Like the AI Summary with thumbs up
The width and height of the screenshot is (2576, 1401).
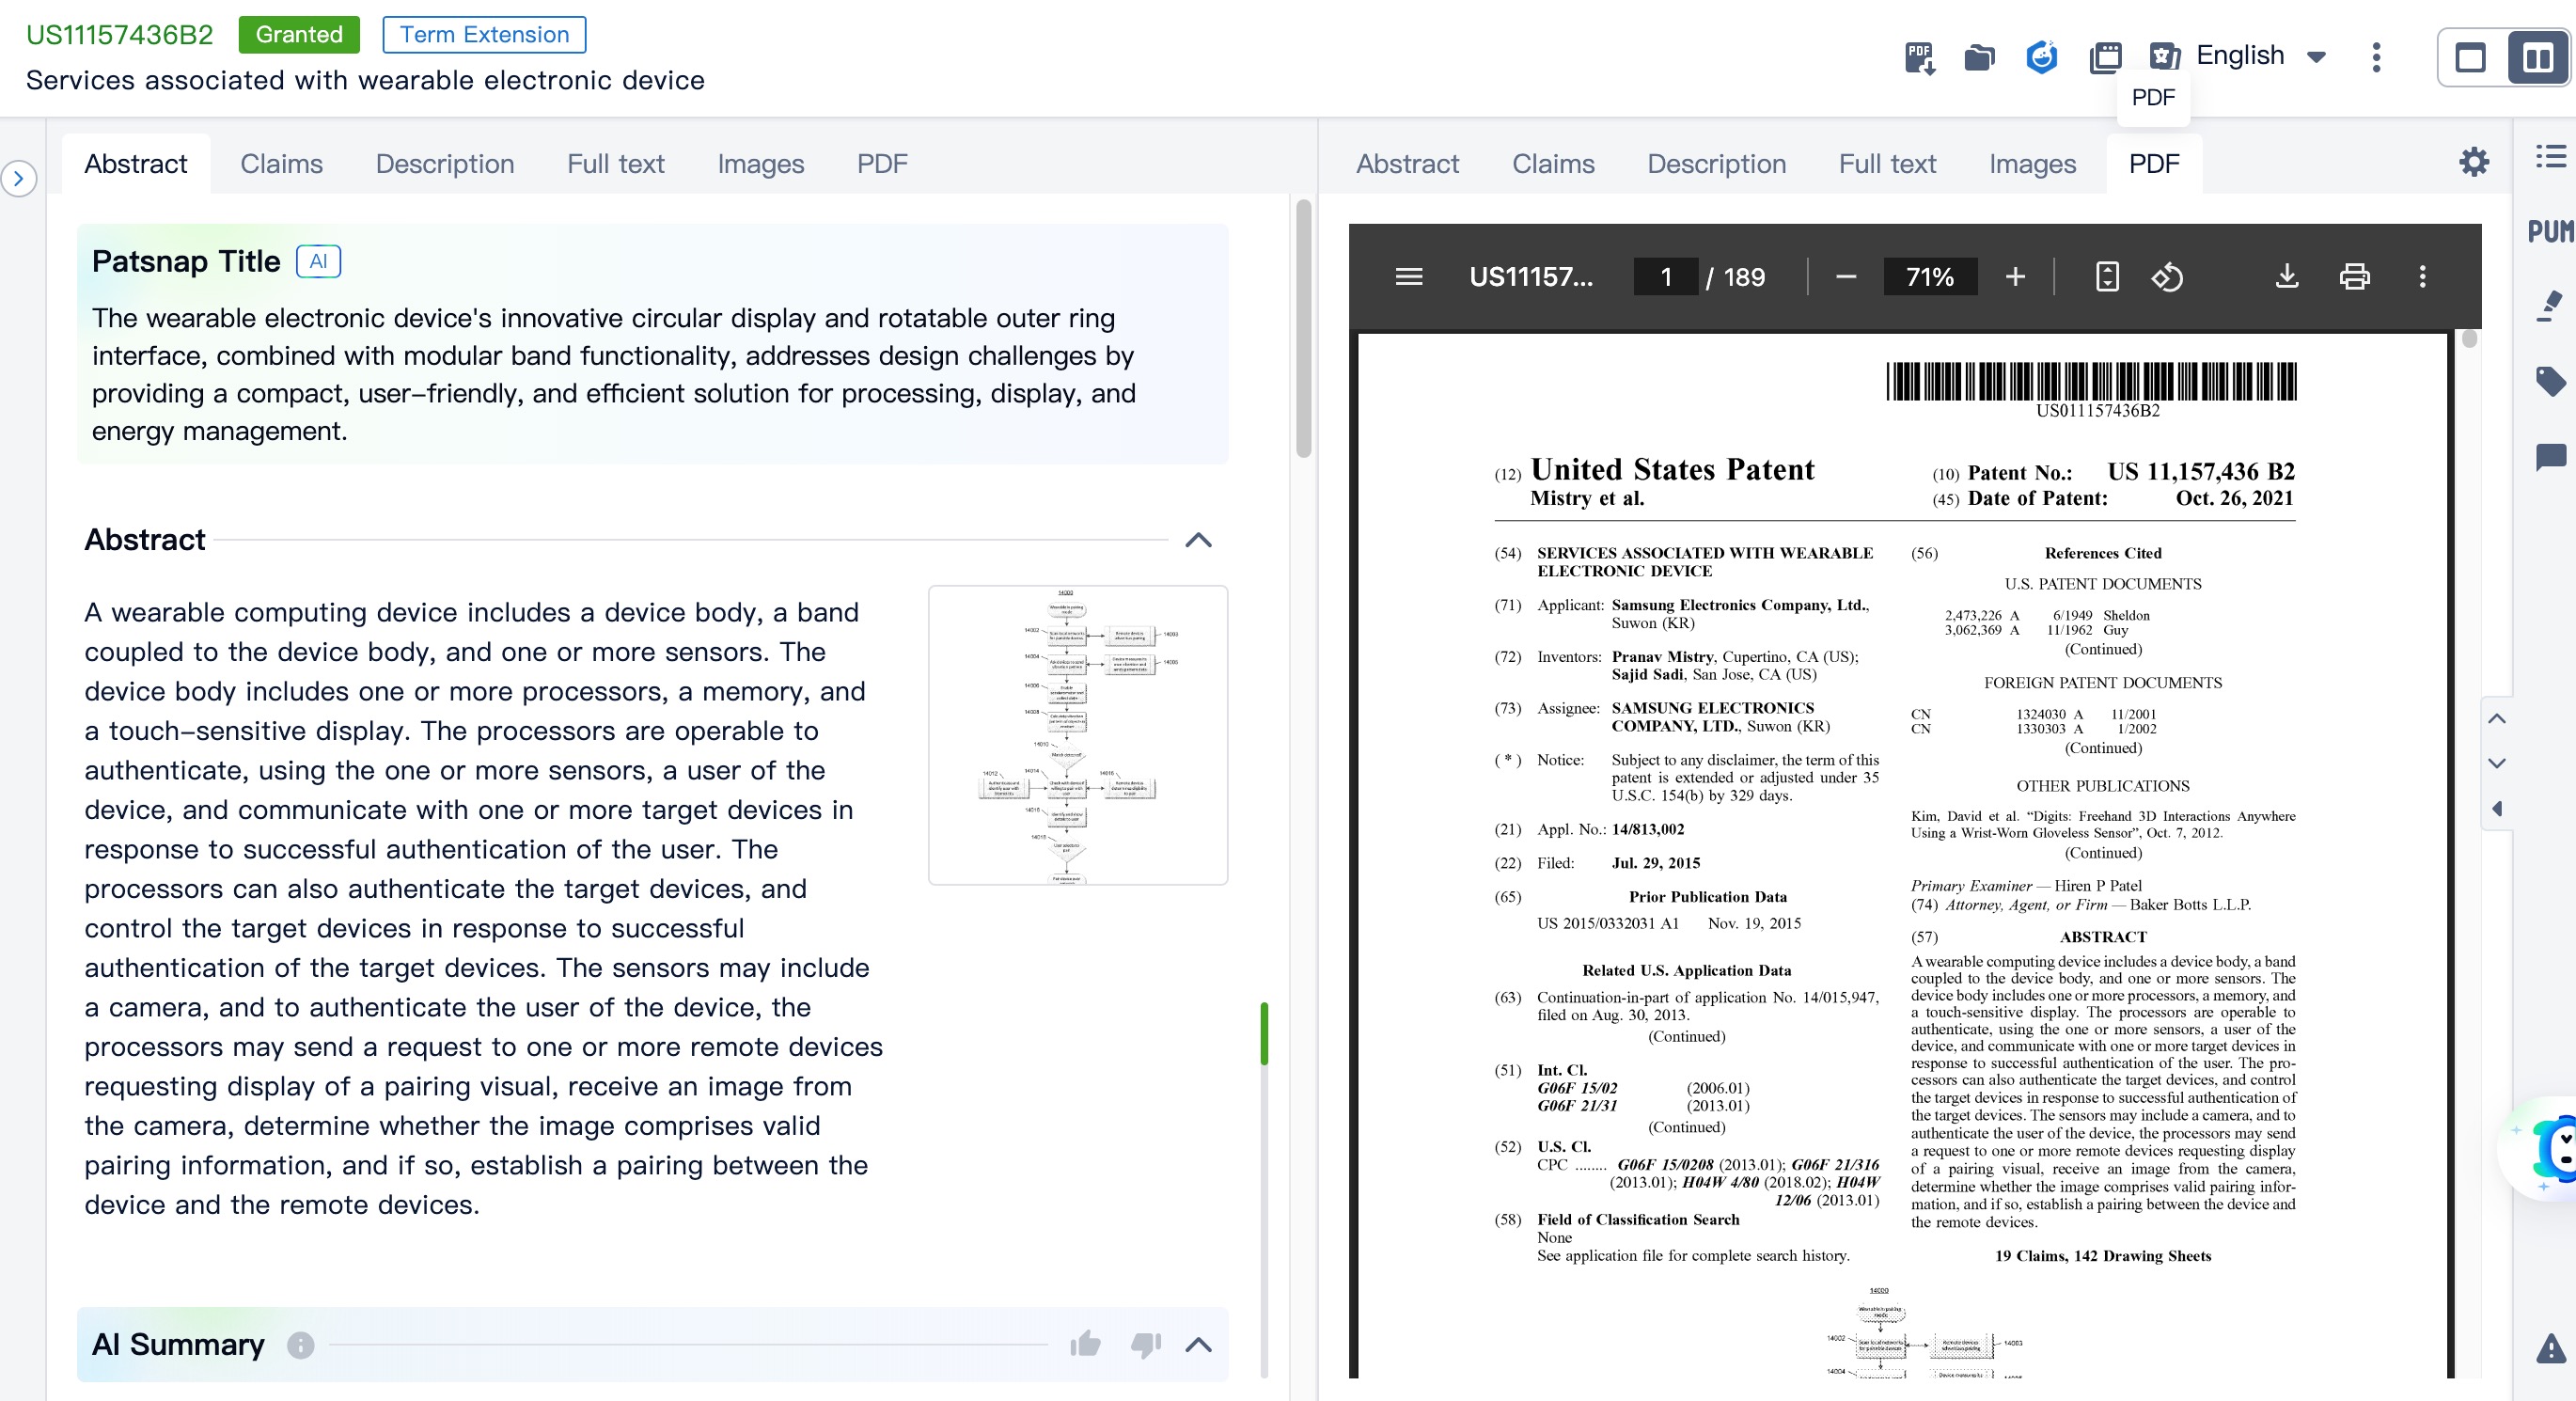[1084, 1344]
